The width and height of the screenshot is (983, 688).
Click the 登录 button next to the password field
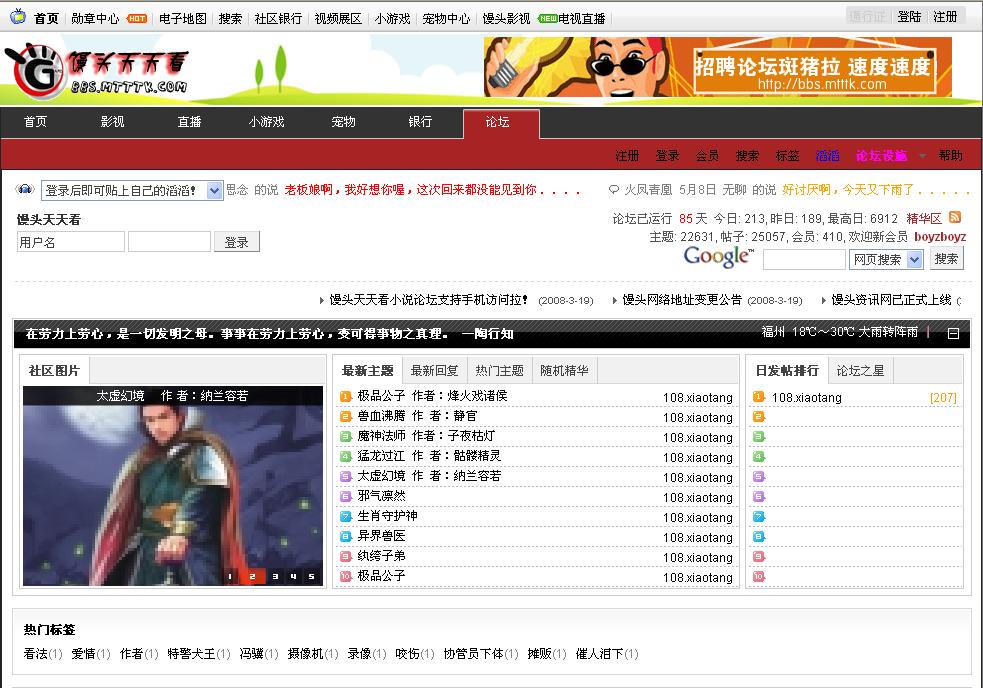pyautogui.click(x=236, y=242)
